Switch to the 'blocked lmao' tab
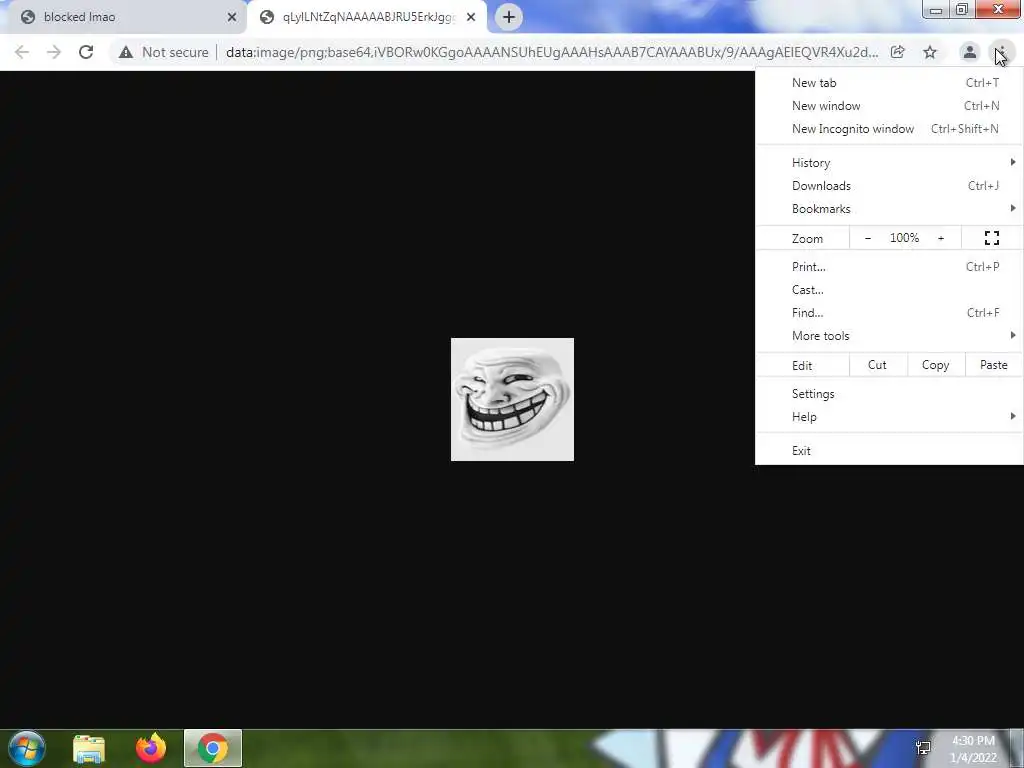1024x768 pixels. [x=123, y=17]
